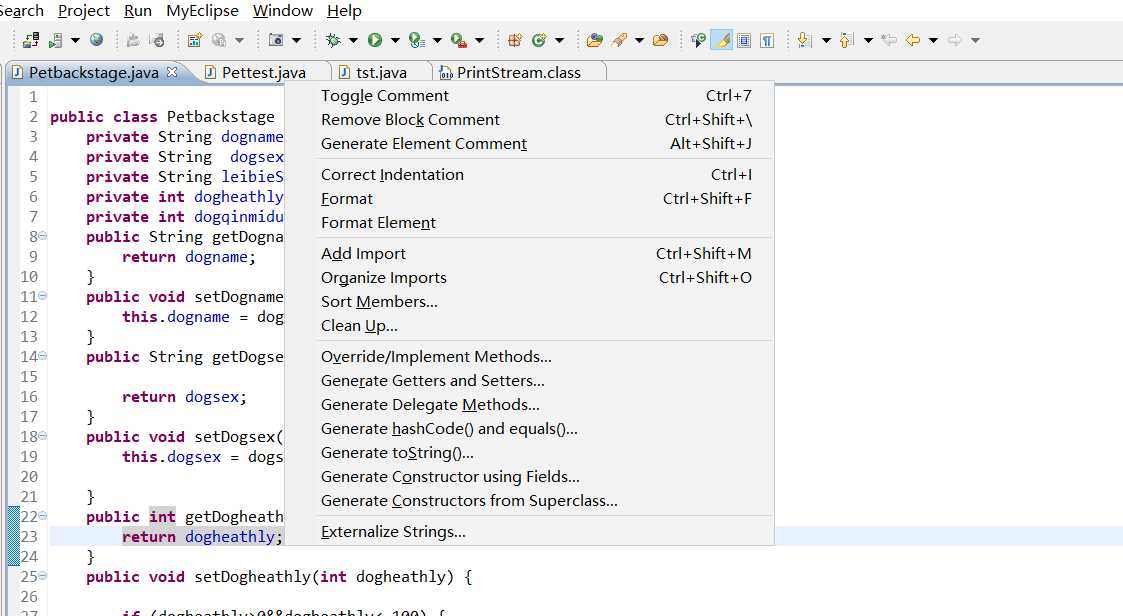The height and width of the screenshot is (616, 1123).
Task: Select Toggle Comment menu entry
Action: (529, 95)
